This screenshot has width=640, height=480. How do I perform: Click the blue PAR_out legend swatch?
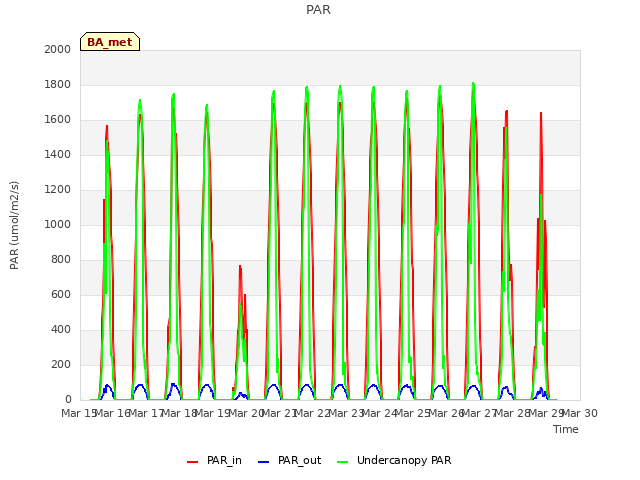(x=264, y=462)
